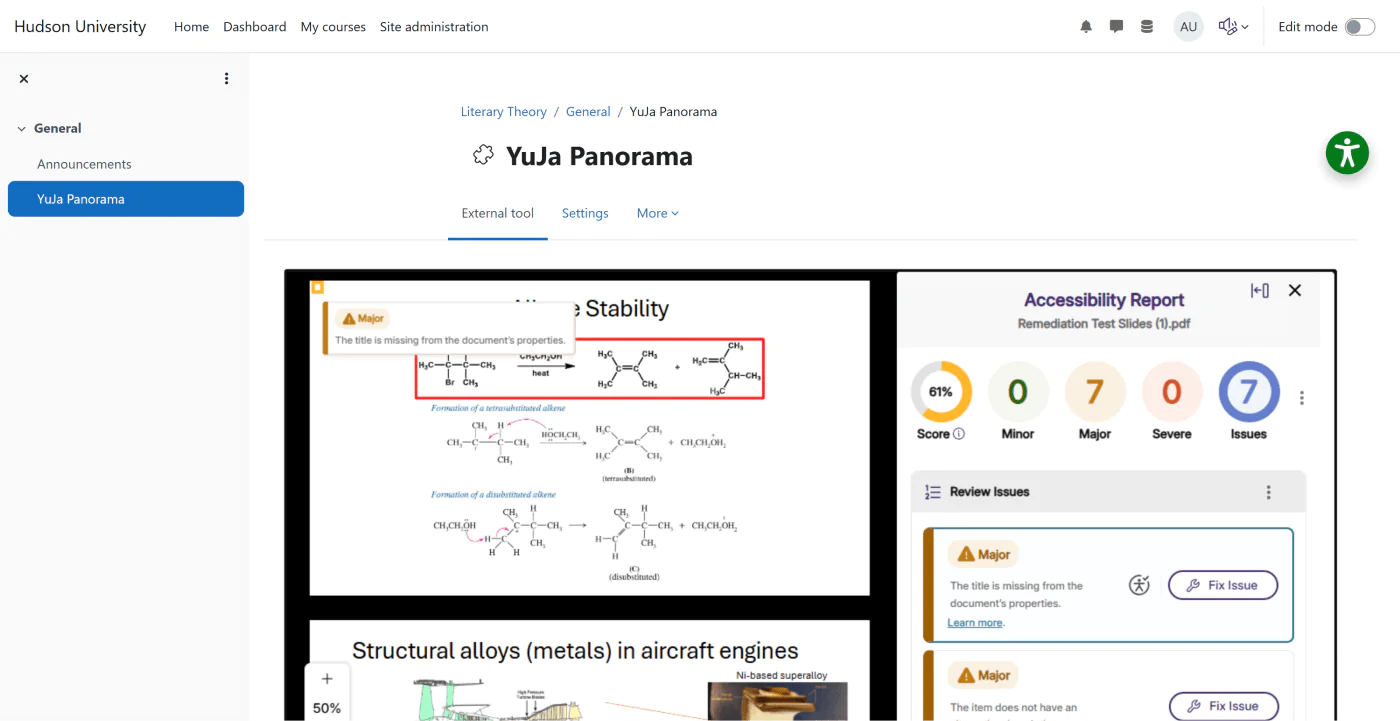Click the database stack icon in header
The height and width of the screenshot is (721, 1400).
coord(1147,27)
